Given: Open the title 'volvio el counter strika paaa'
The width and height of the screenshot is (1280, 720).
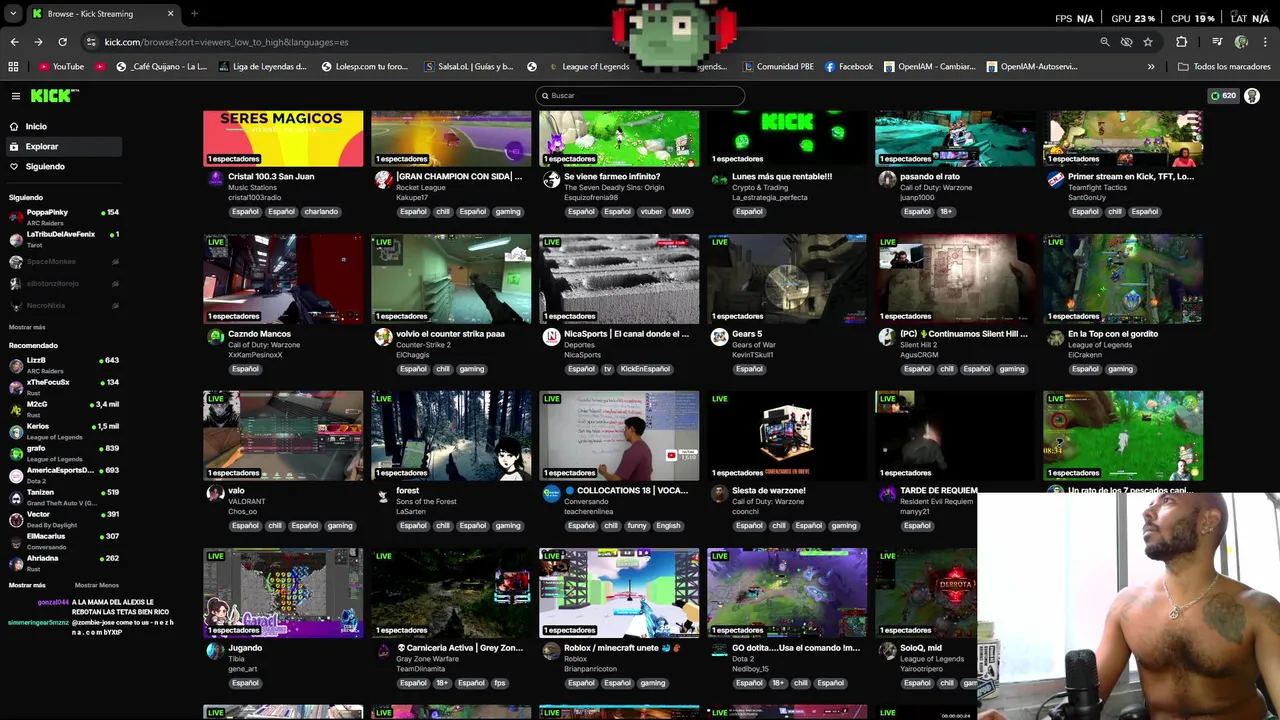Looking at the screenshot, I should point(450,334).
